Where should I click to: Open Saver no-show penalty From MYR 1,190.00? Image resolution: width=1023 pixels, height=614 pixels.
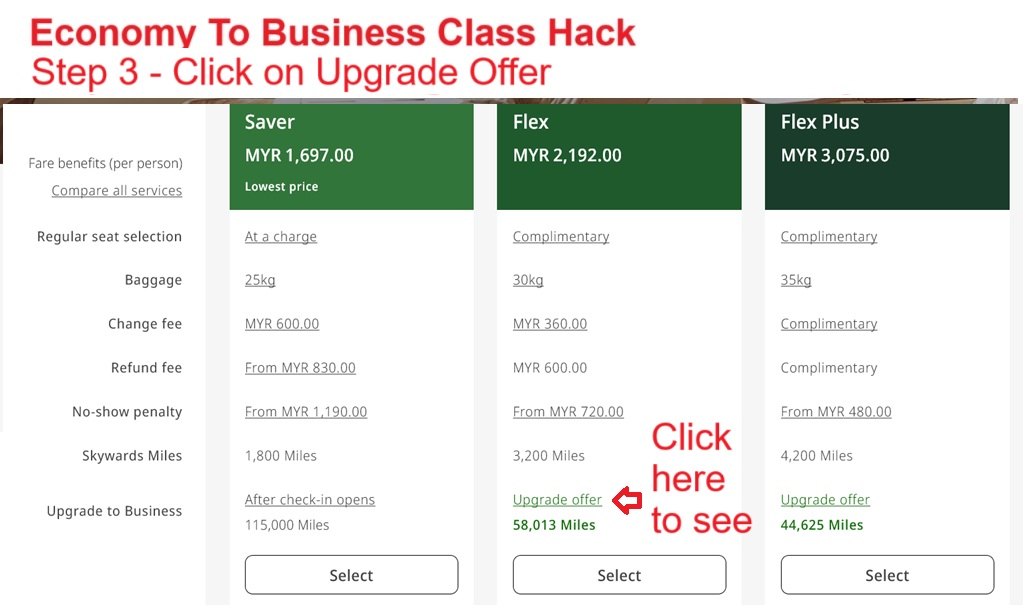point(306,412)
